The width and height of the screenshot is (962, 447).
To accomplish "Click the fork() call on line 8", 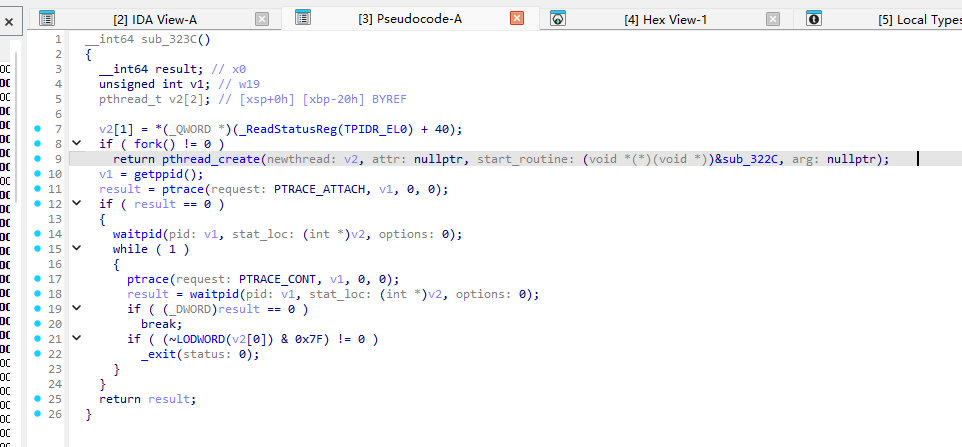I will coord(148,144).
